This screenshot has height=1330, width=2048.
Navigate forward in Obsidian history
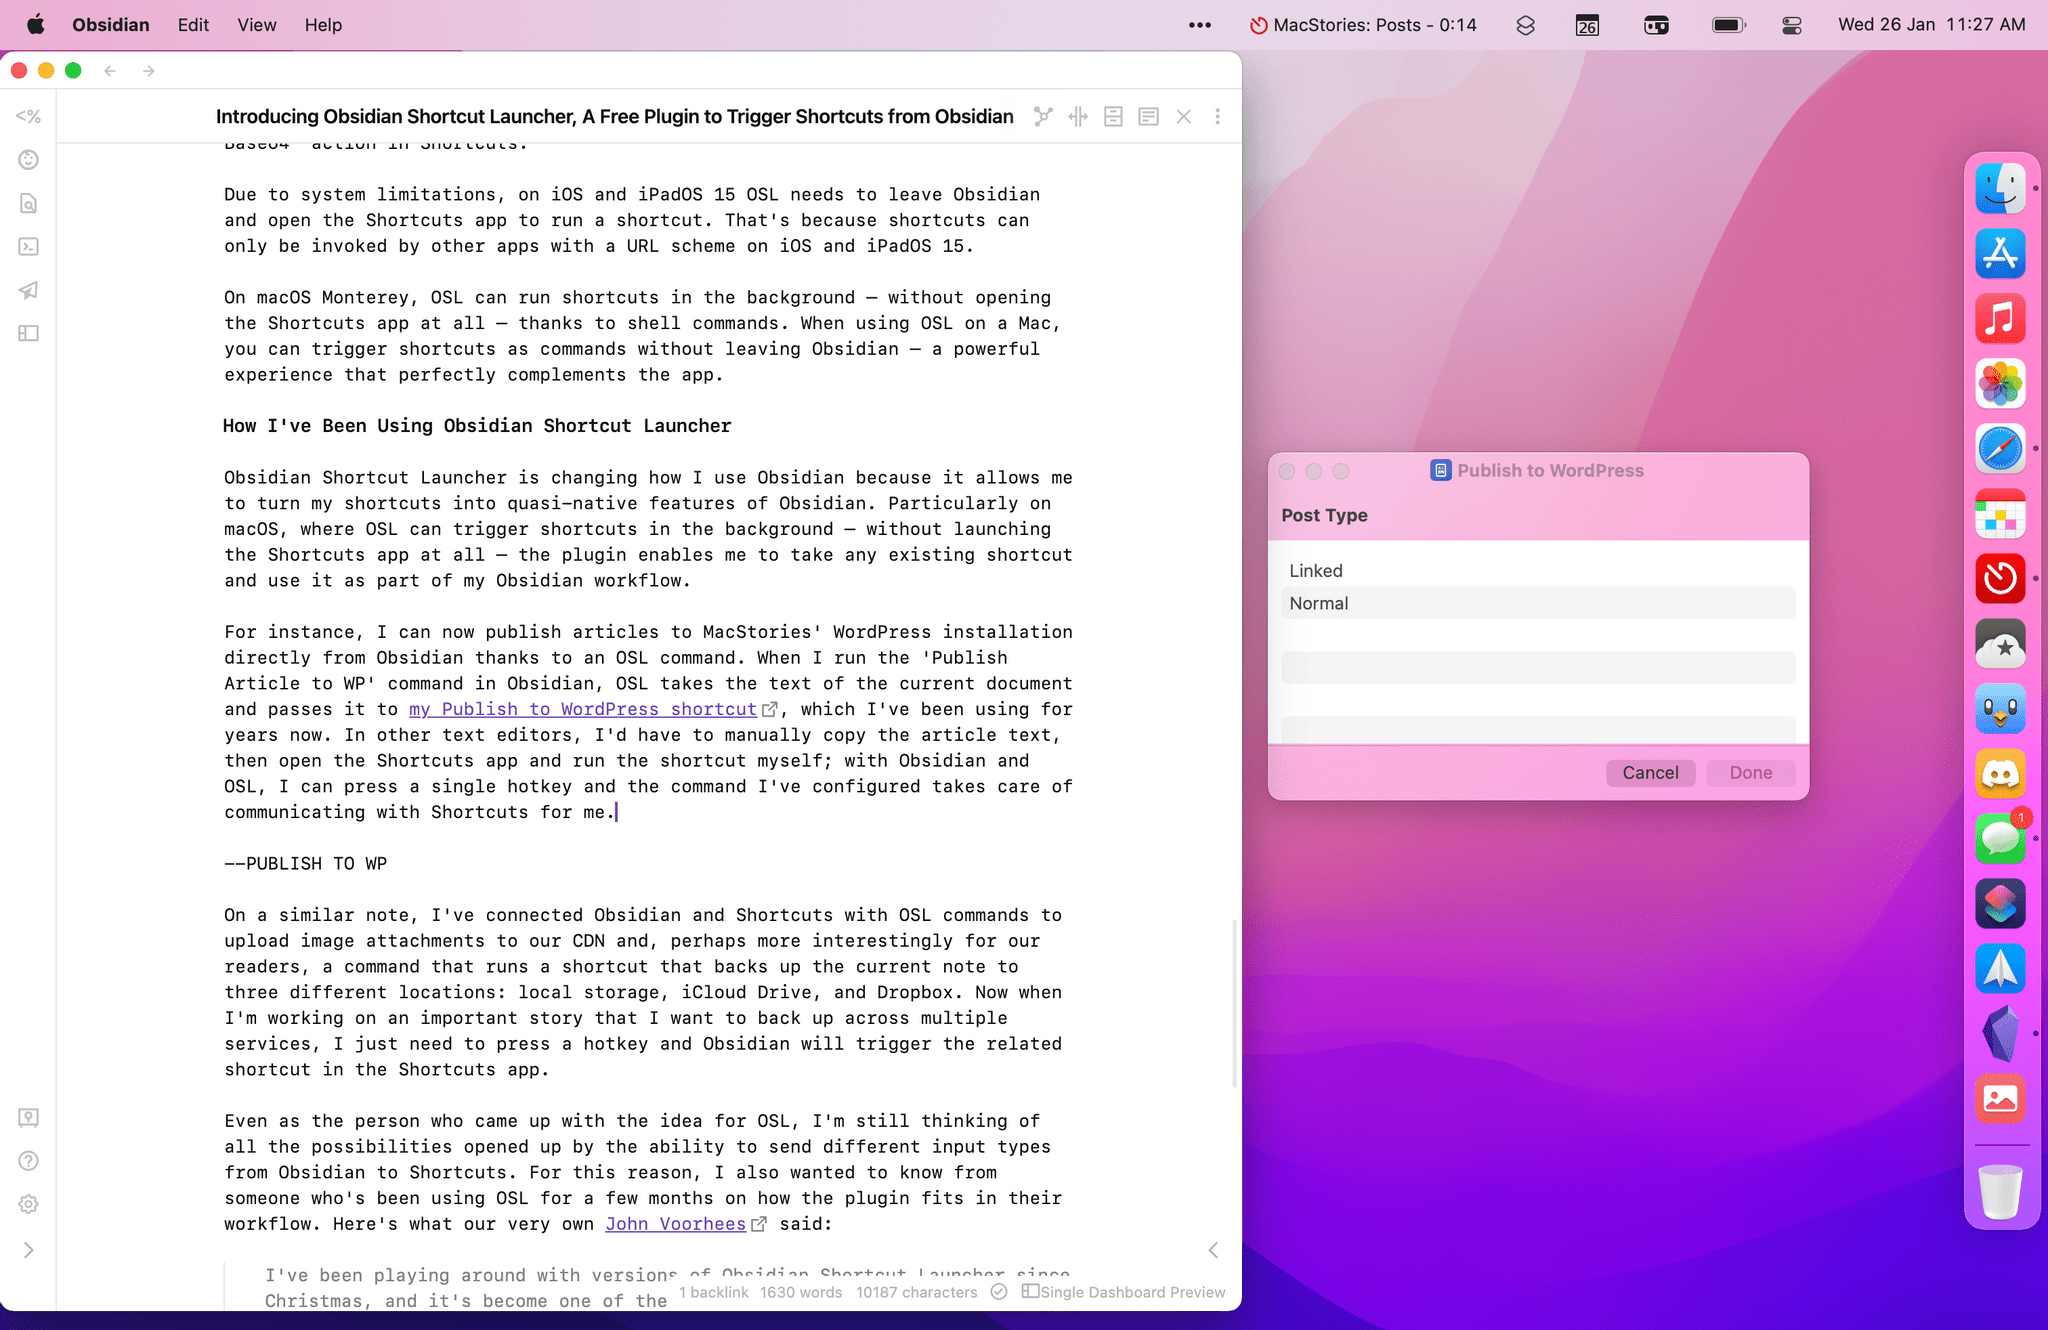click(148, 71)
